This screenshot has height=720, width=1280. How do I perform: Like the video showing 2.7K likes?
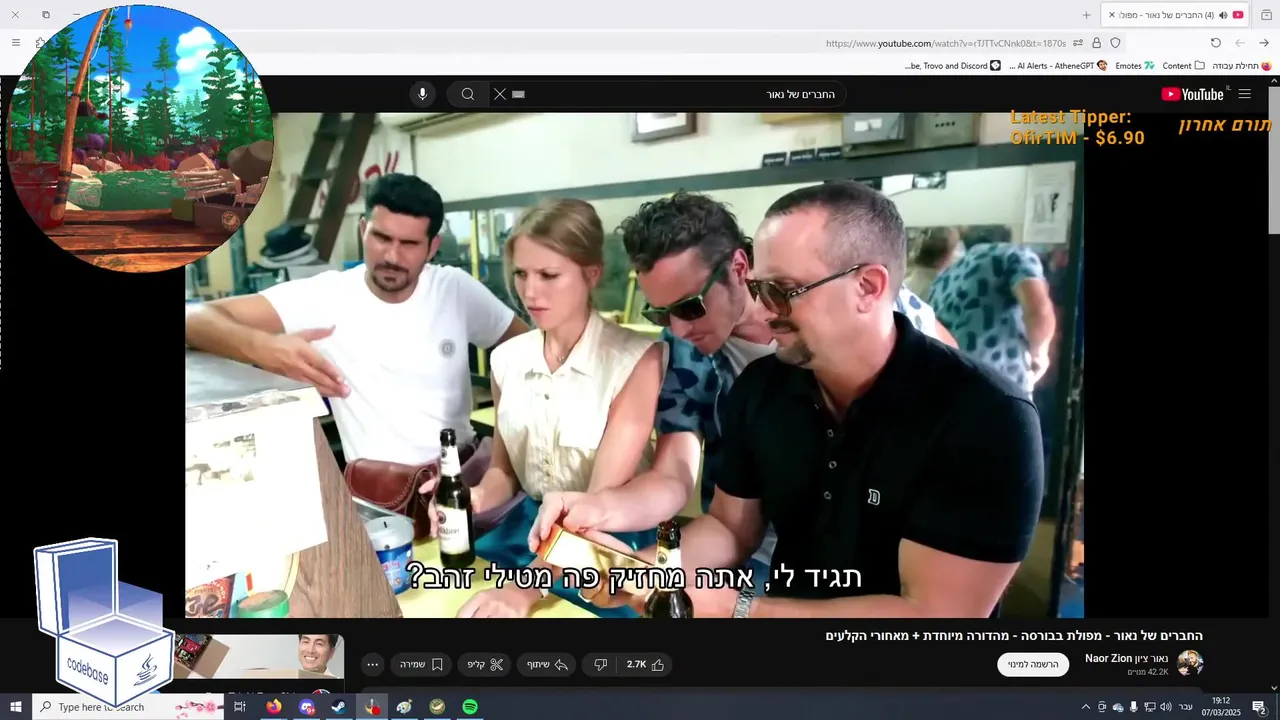645,664
